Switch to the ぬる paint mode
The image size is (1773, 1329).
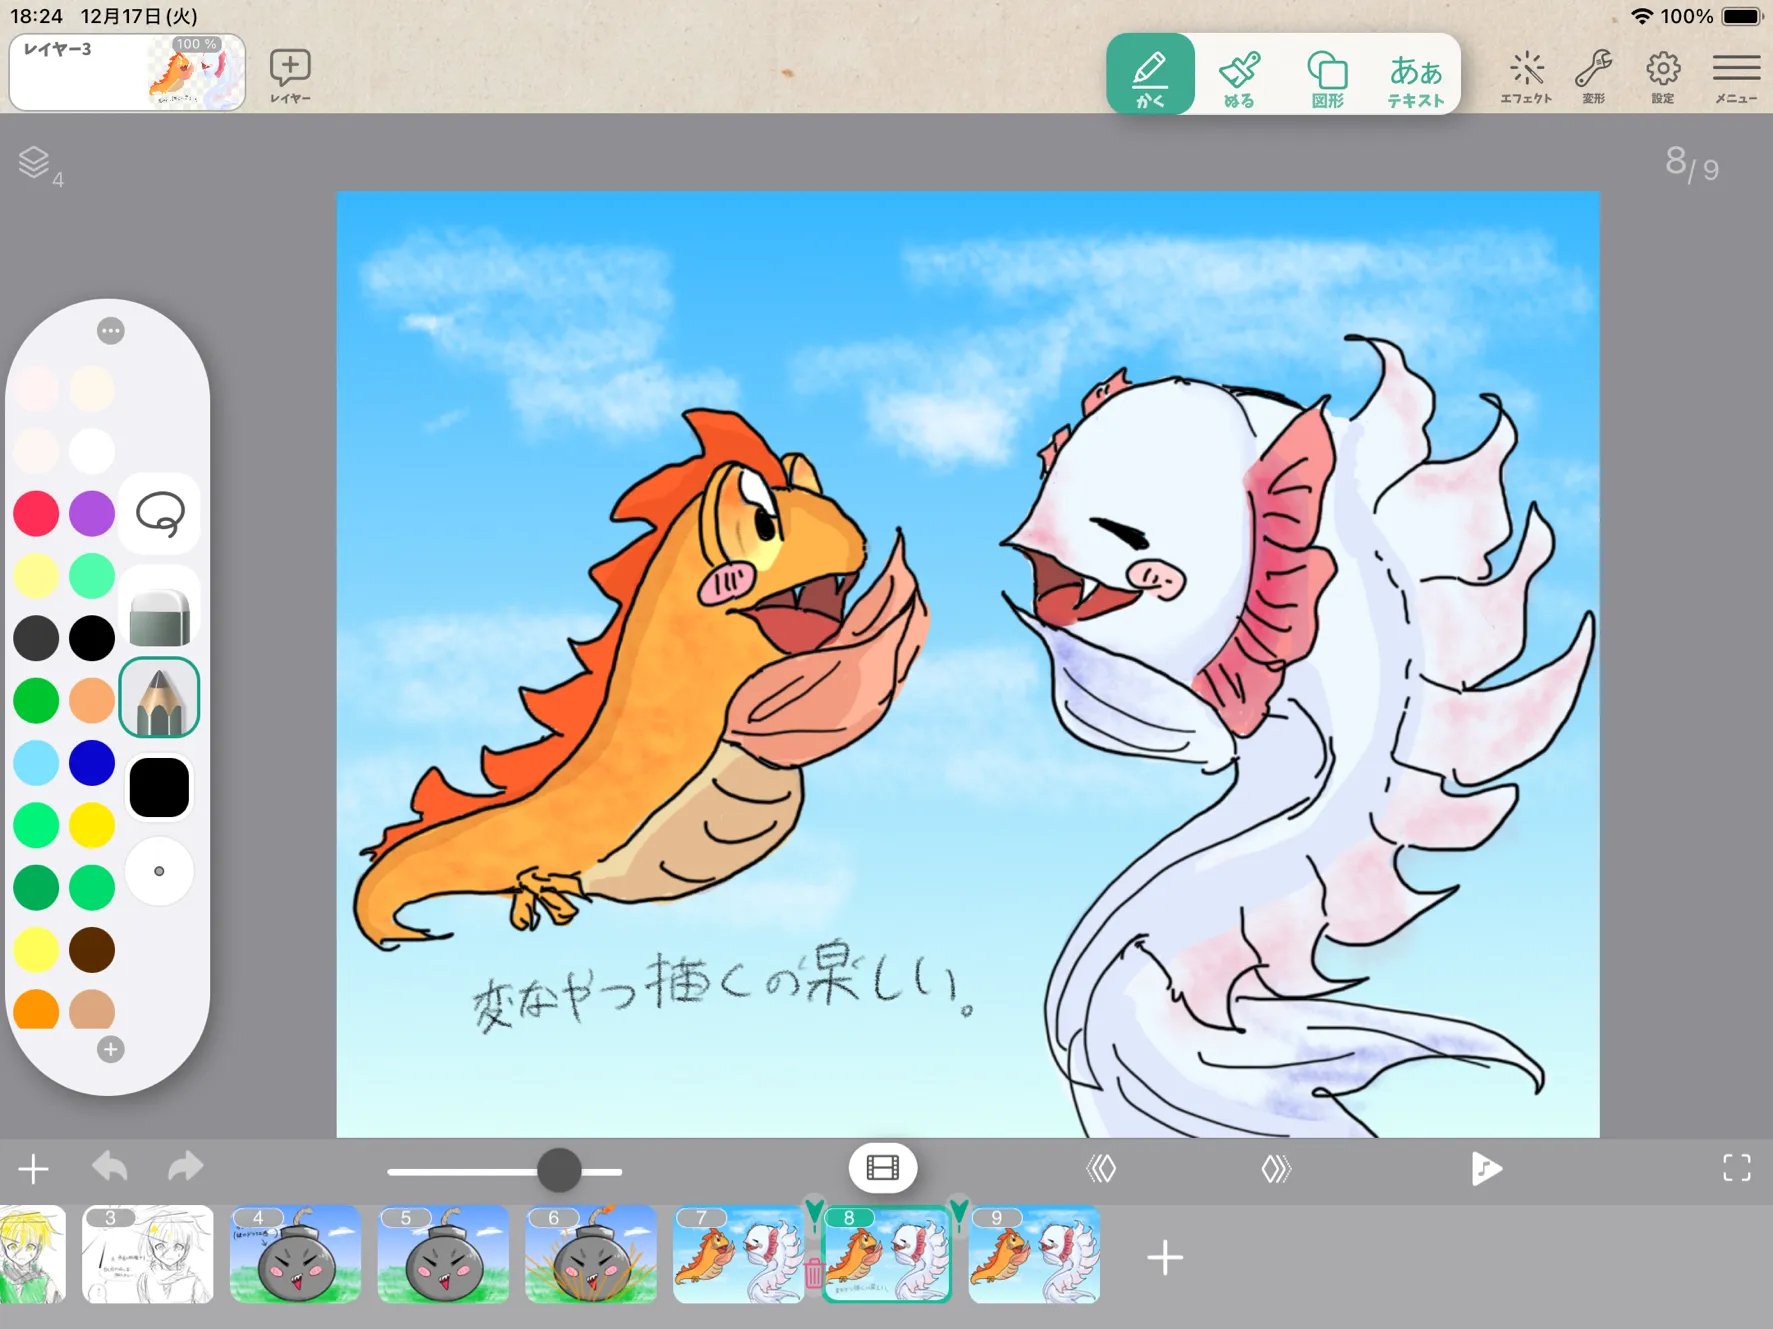[x=1239, y=78]
